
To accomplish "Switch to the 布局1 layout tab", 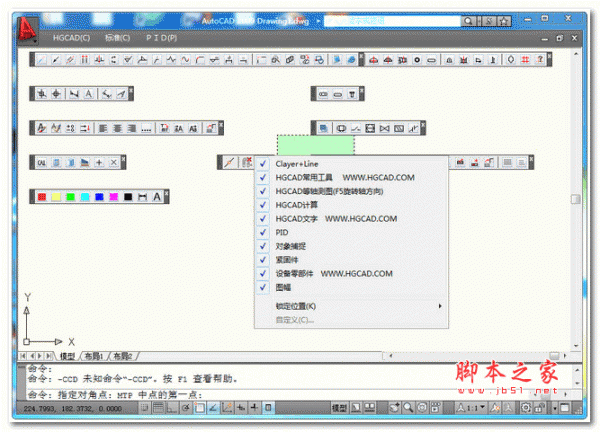I will [x=94, y=356].
